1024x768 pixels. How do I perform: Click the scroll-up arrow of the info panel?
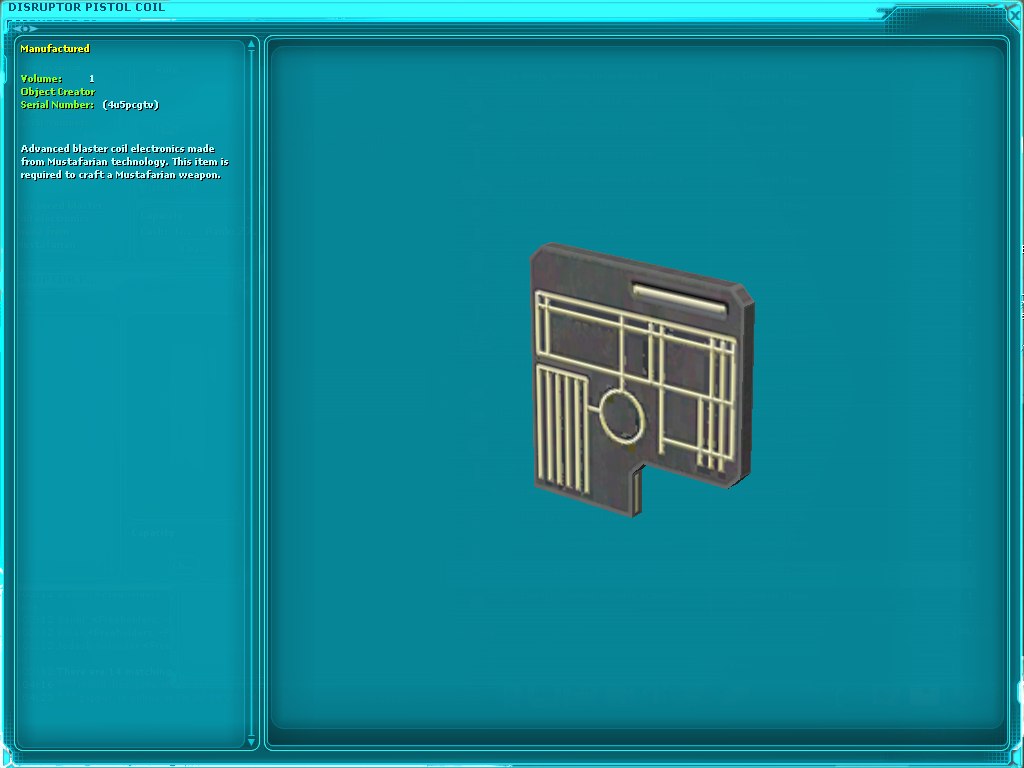251,45
